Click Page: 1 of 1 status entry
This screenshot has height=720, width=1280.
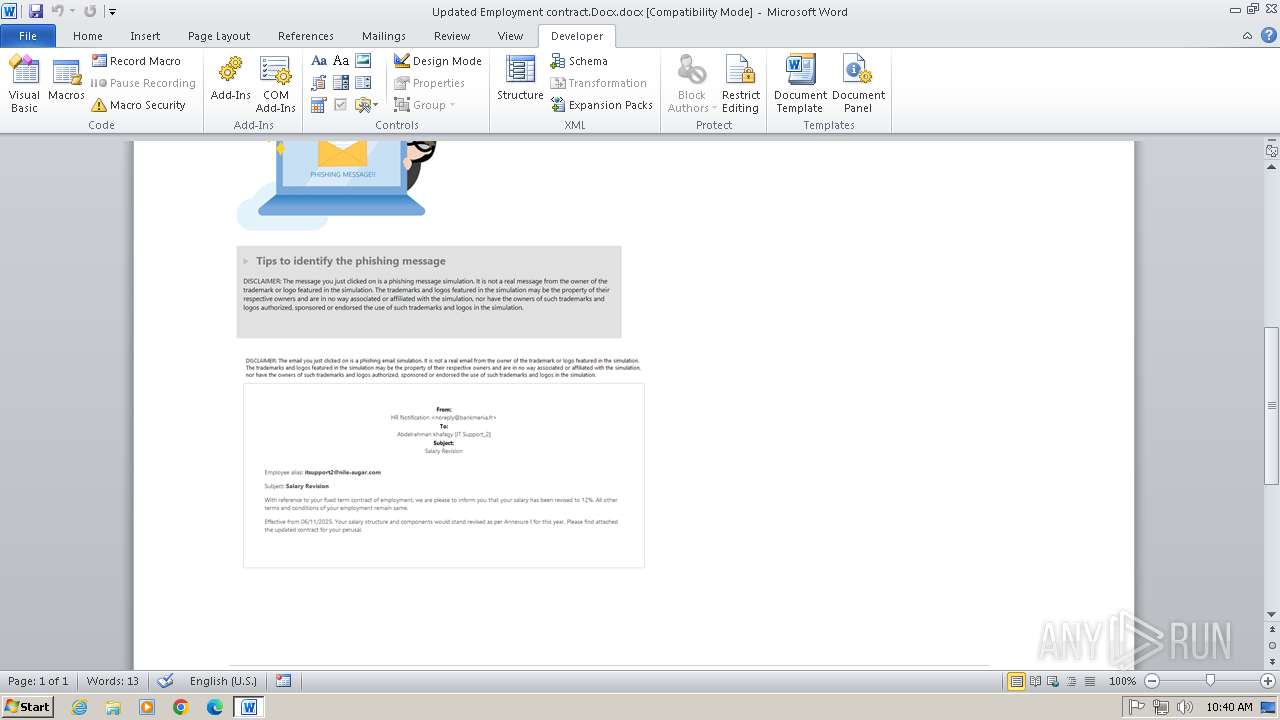tap(38, 681)
